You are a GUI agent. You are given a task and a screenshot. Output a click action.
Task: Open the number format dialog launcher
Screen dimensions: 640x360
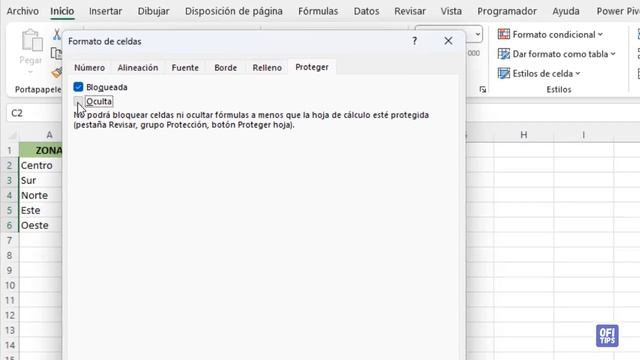(483, 90)
